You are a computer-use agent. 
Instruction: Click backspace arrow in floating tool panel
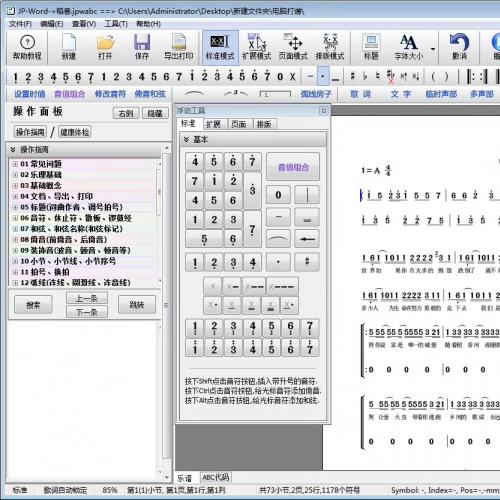(307, 239)
